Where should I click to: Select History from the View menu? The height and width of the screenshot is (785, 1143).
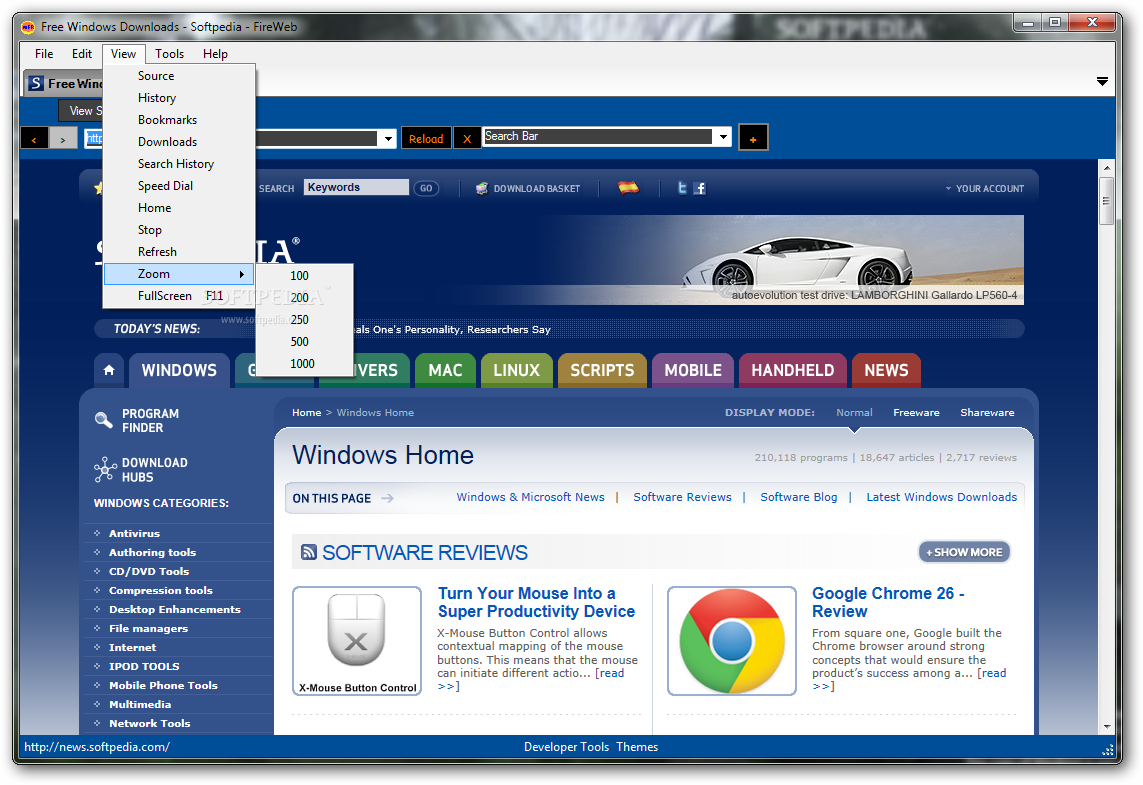coord(179,98)
